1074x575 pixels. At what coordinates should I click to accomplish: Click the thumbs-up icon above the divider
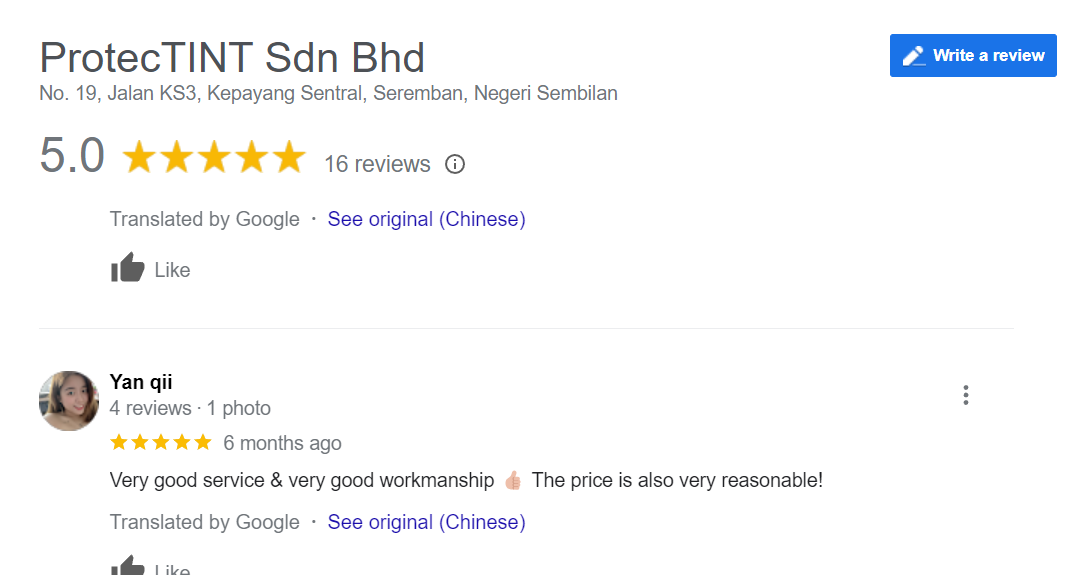127,268
